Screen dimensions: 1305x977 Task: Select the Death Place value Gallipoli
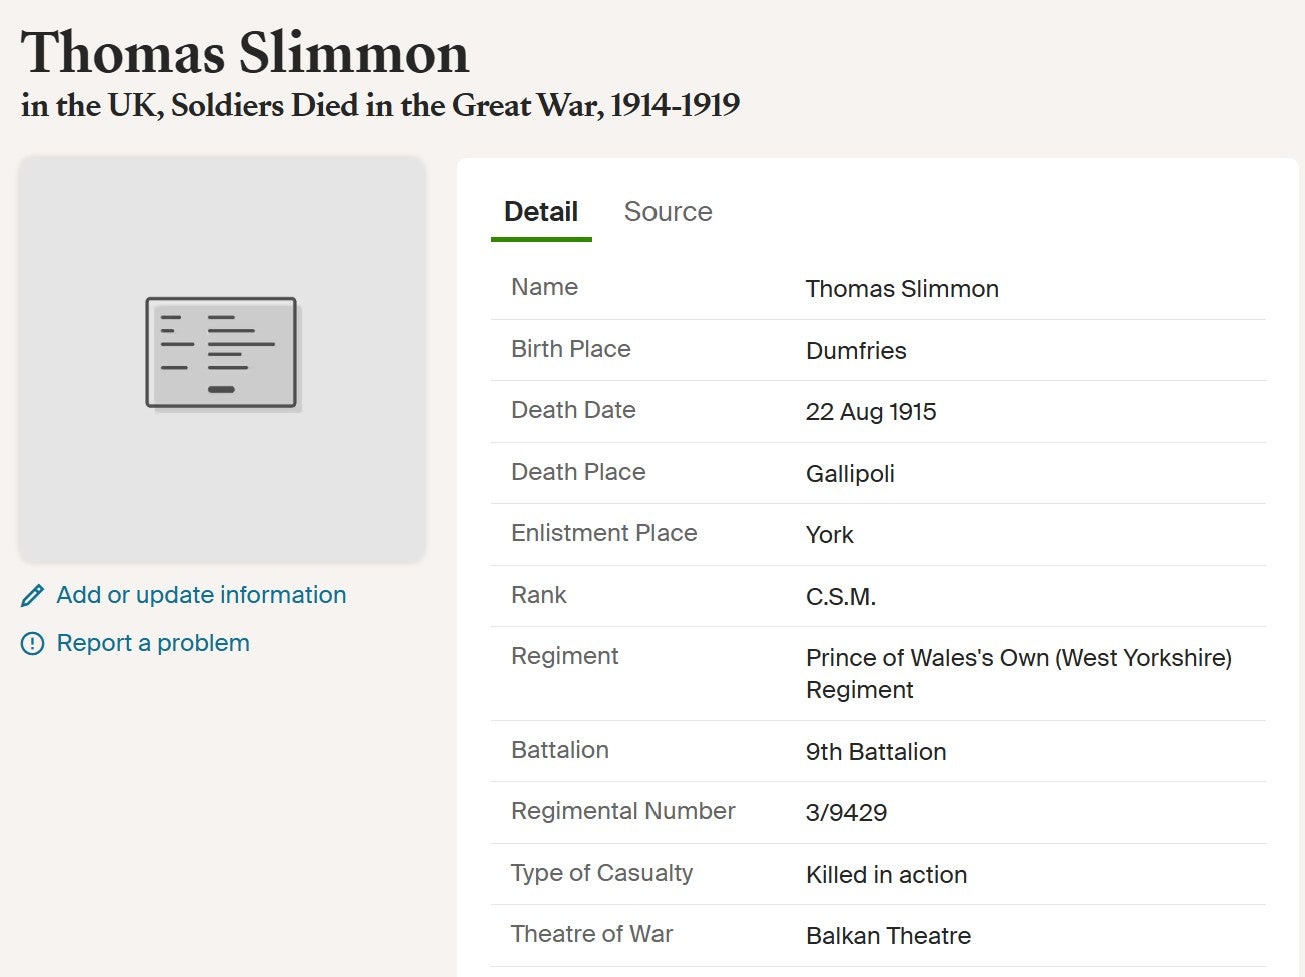[x=850, y=474]
